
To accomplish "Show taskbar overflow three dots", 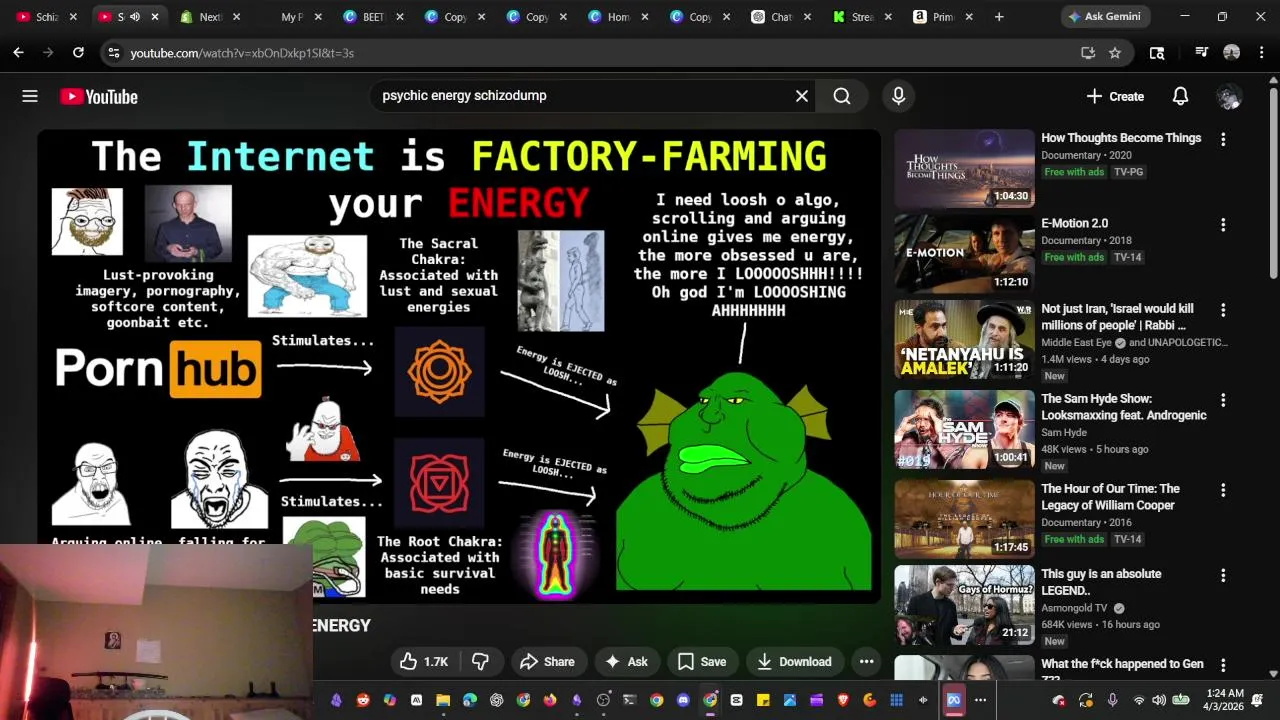I will 980,700.
